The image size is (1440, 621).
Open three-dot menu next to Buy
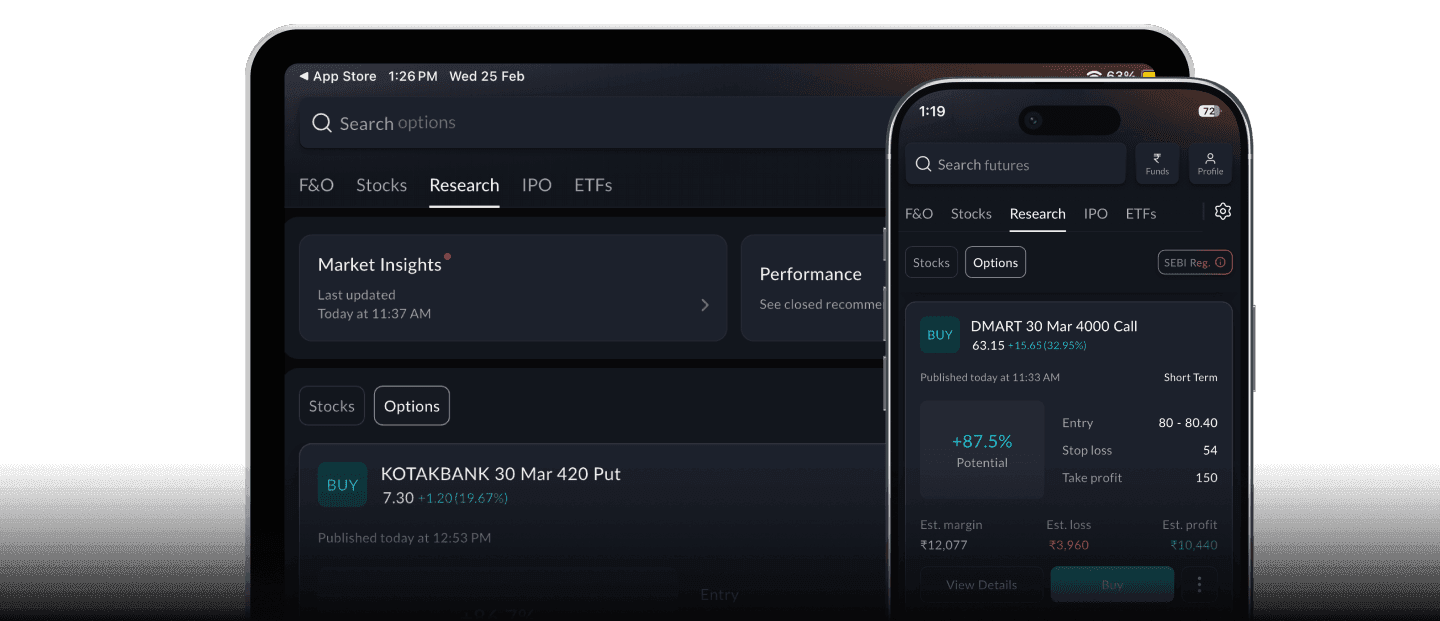[x=1199, y=585]
